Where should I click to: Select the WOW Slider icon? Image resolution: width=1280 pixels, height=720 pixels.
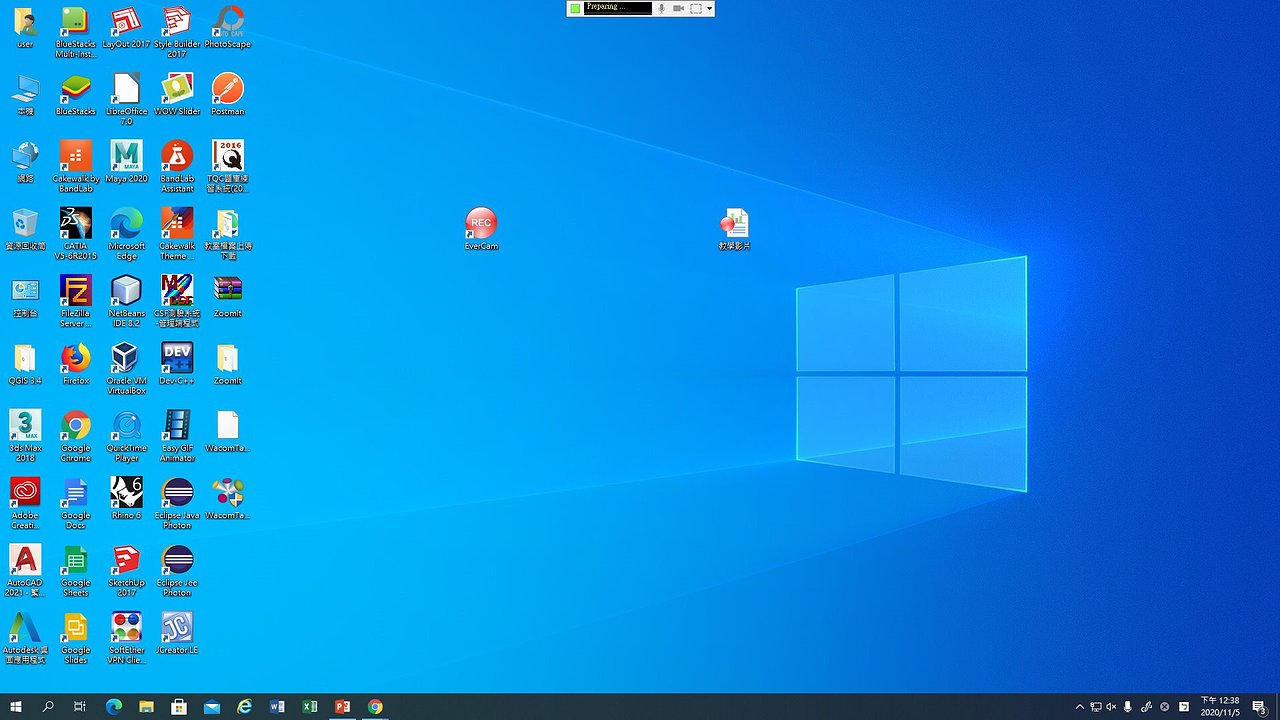click(x=177, y=95)
